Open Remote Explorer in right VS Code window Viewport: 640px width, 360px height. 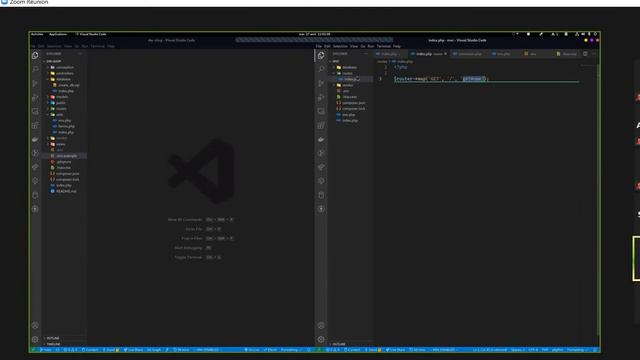click(321, 111)
